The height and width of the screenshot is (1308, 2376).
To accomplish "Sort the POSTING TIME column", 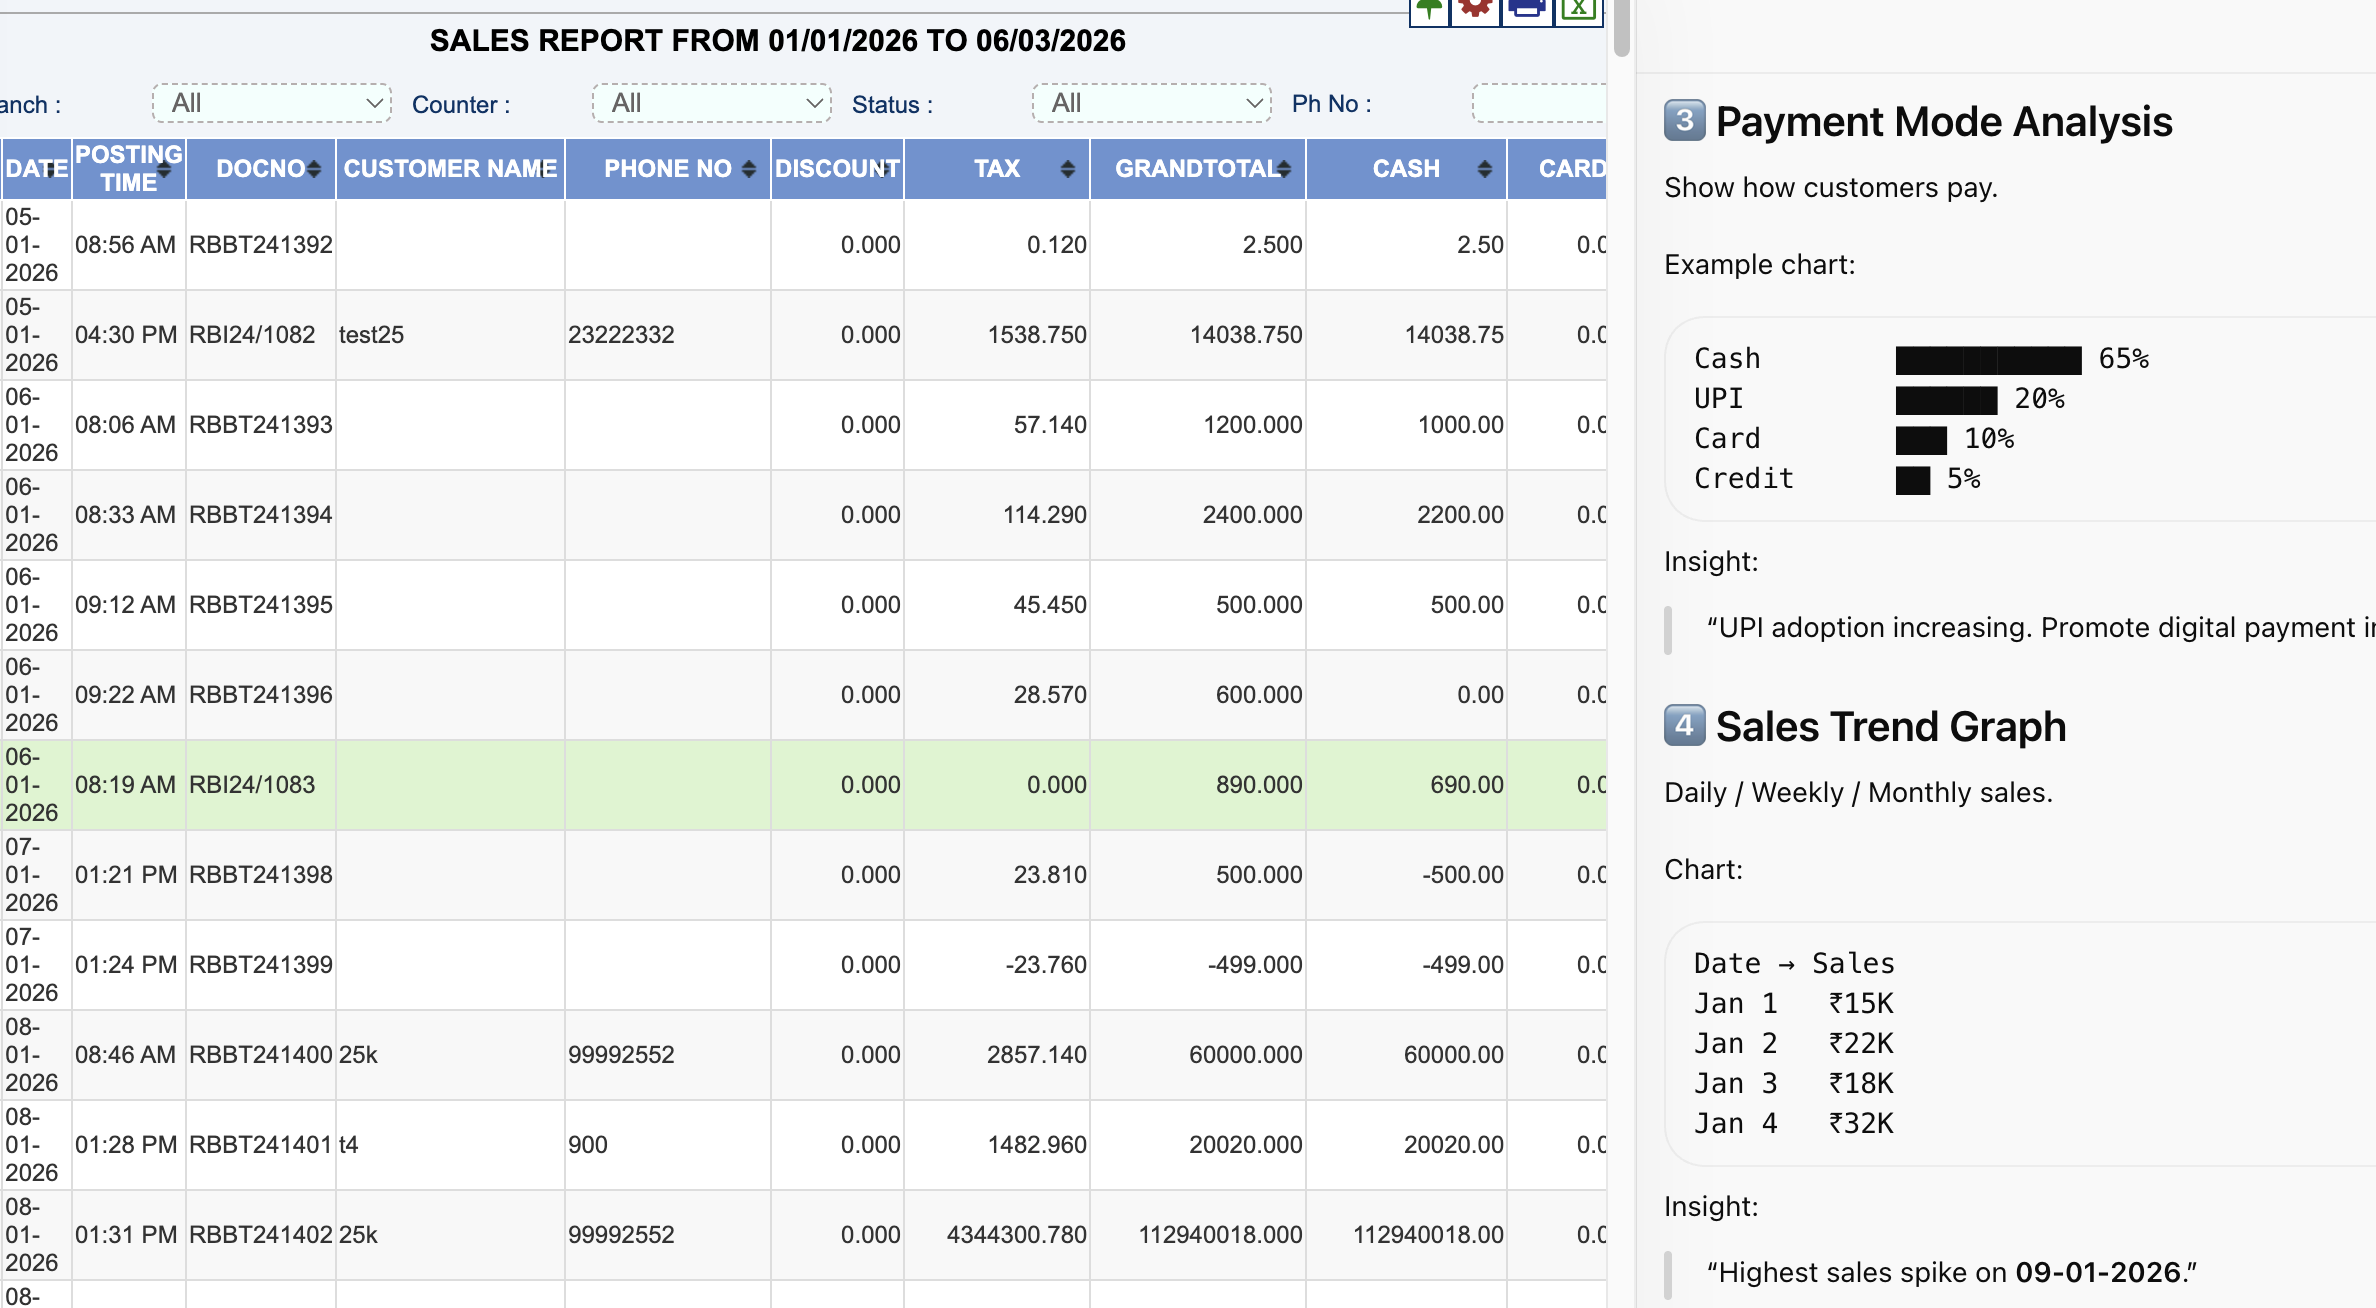I will tap(163, 168).
